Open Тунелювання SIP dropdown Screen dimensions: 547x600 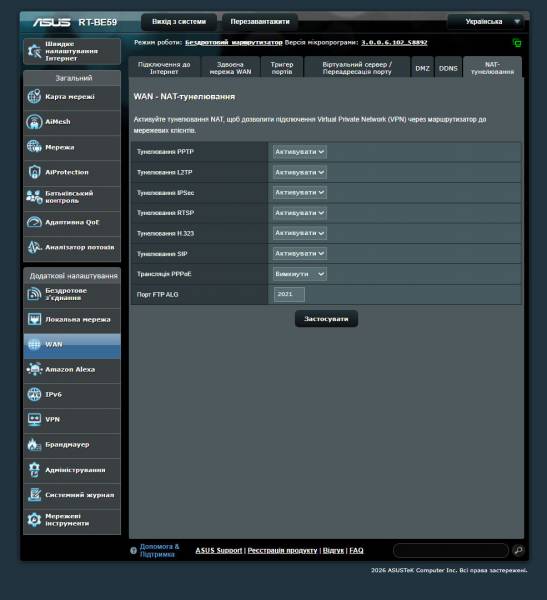click(x=300, y=253)
